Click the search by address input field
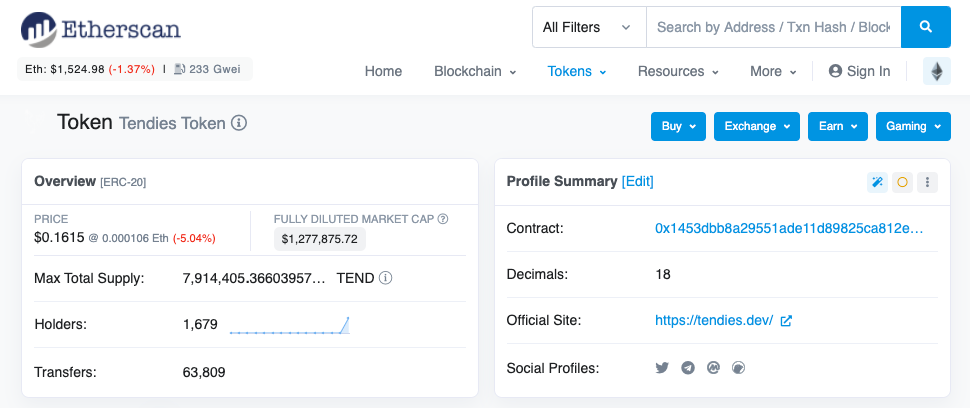The image size is (970, 408). pyautogui.click(x=773, y=27)
